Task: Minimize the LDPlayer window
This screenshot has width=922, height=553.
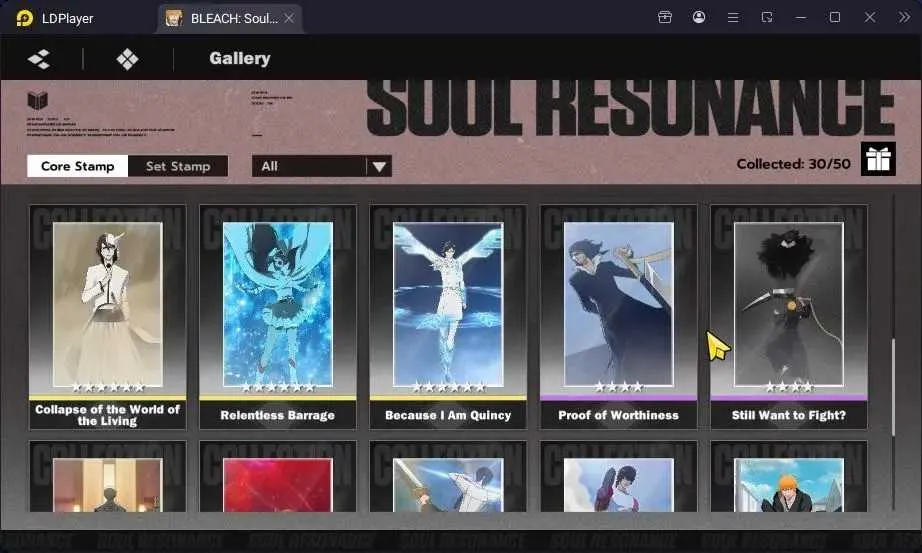Action: click(x=800, y=18)
